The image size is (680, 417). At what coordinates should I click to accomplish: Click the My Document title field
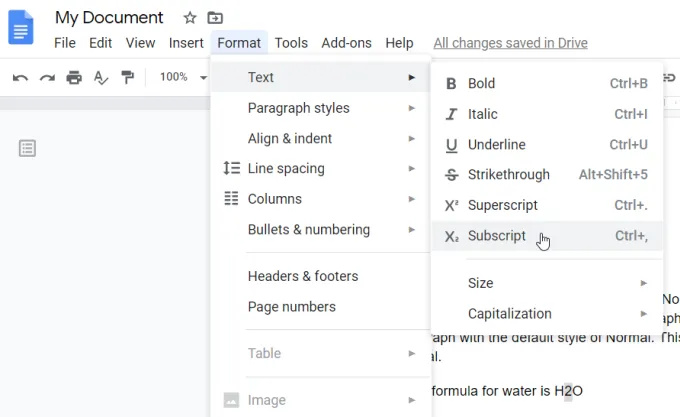tap(109, 18)
